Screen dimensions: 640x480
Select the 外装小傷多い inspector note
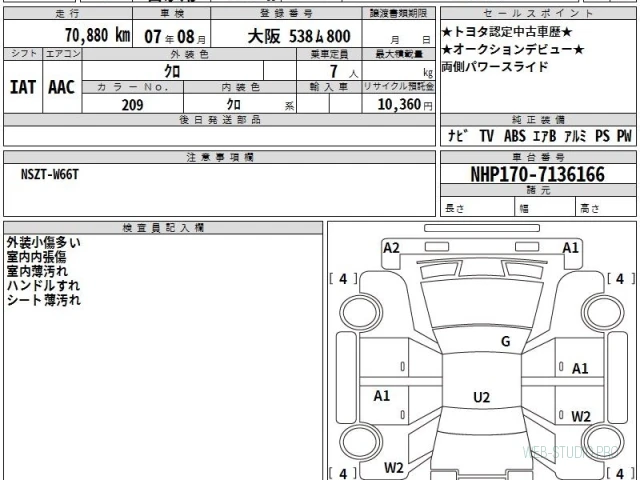coord(44,242)
